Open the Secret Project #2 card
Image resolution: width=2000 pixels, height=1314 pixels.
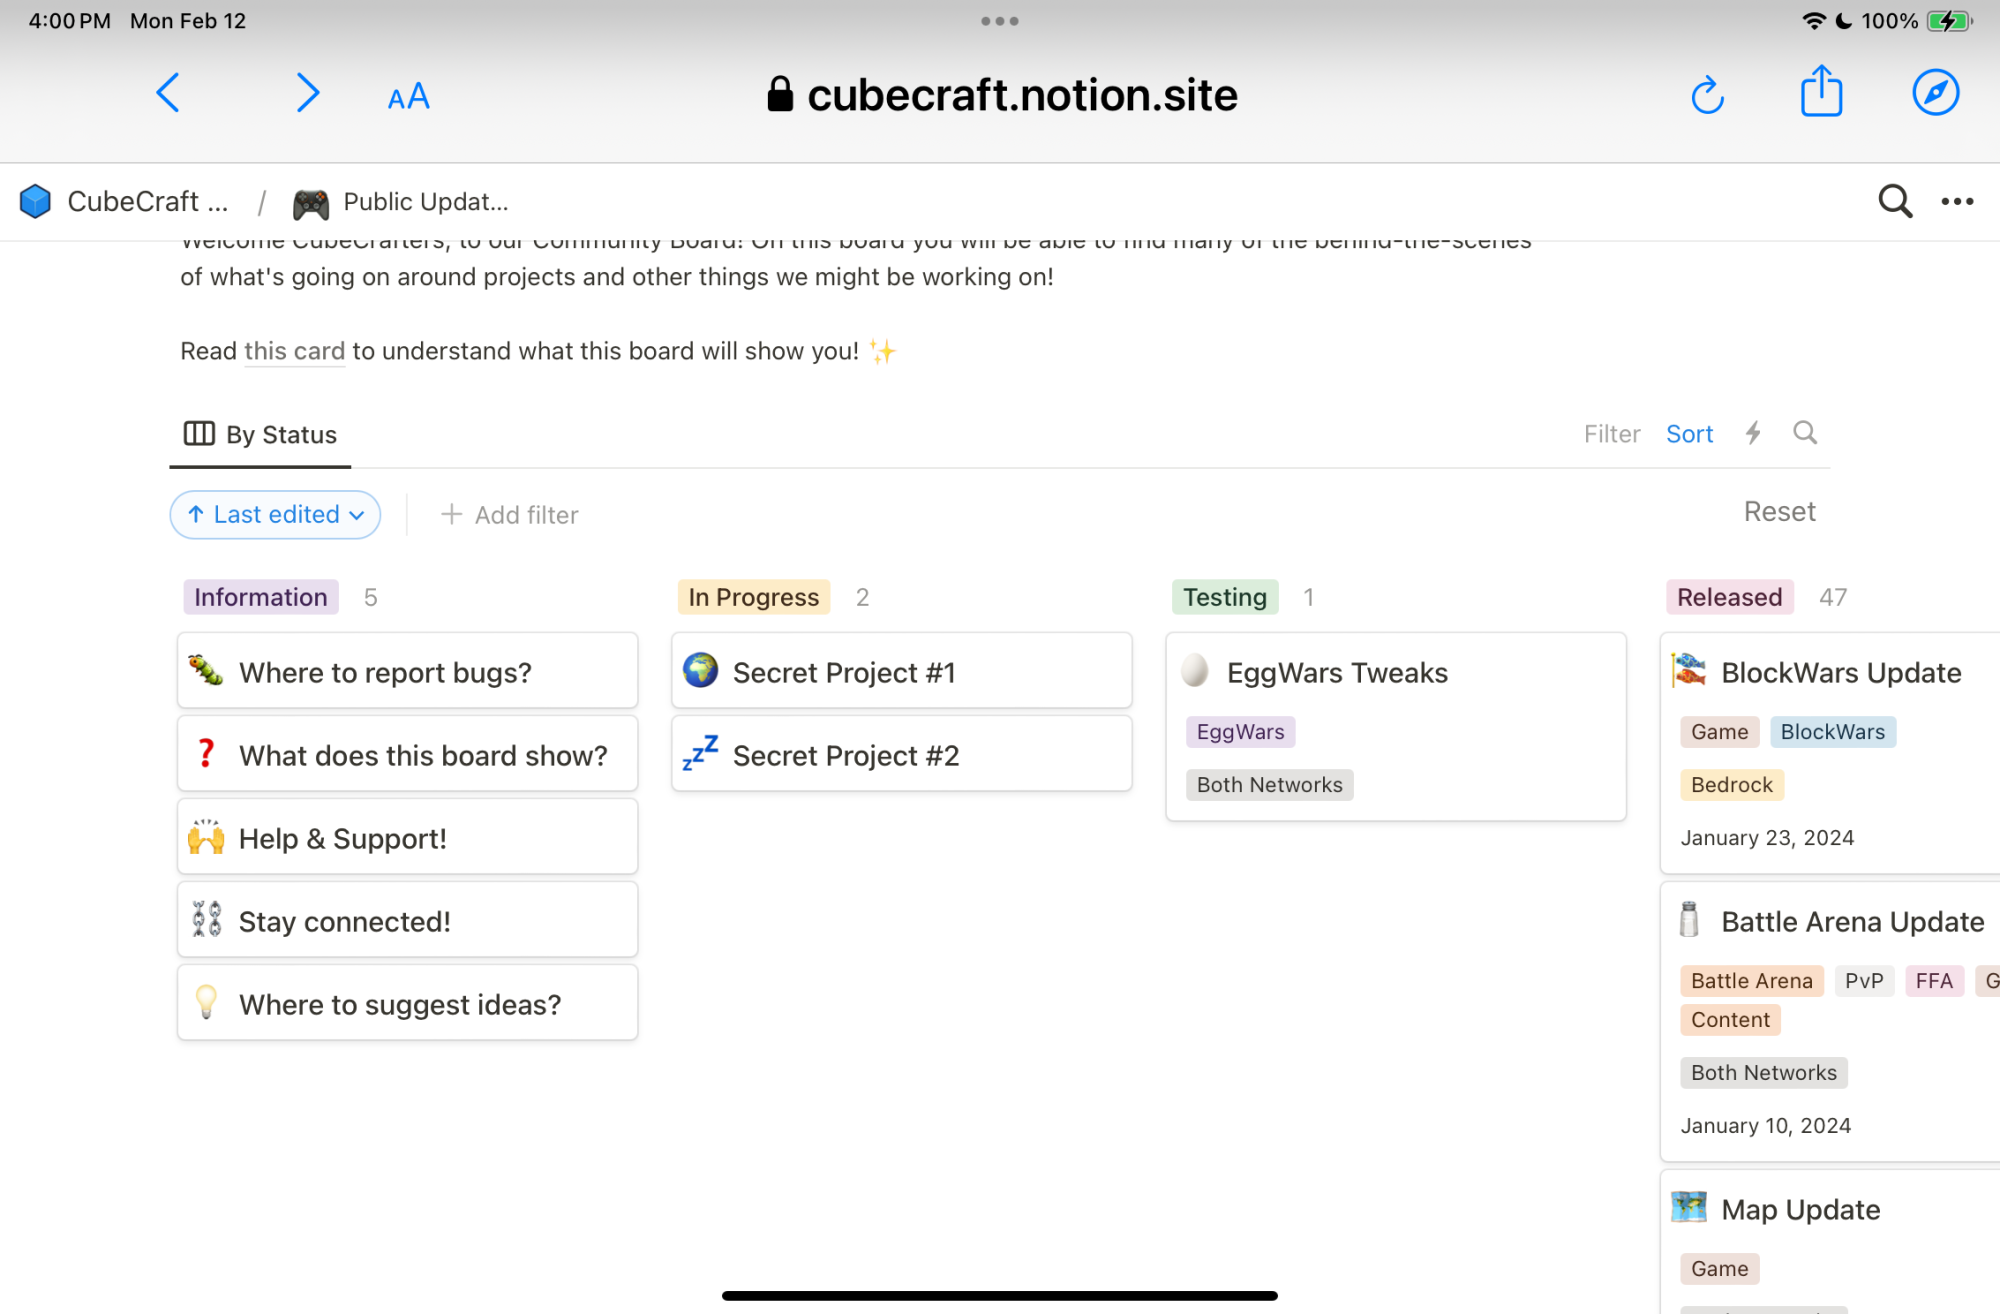(901, 754)
